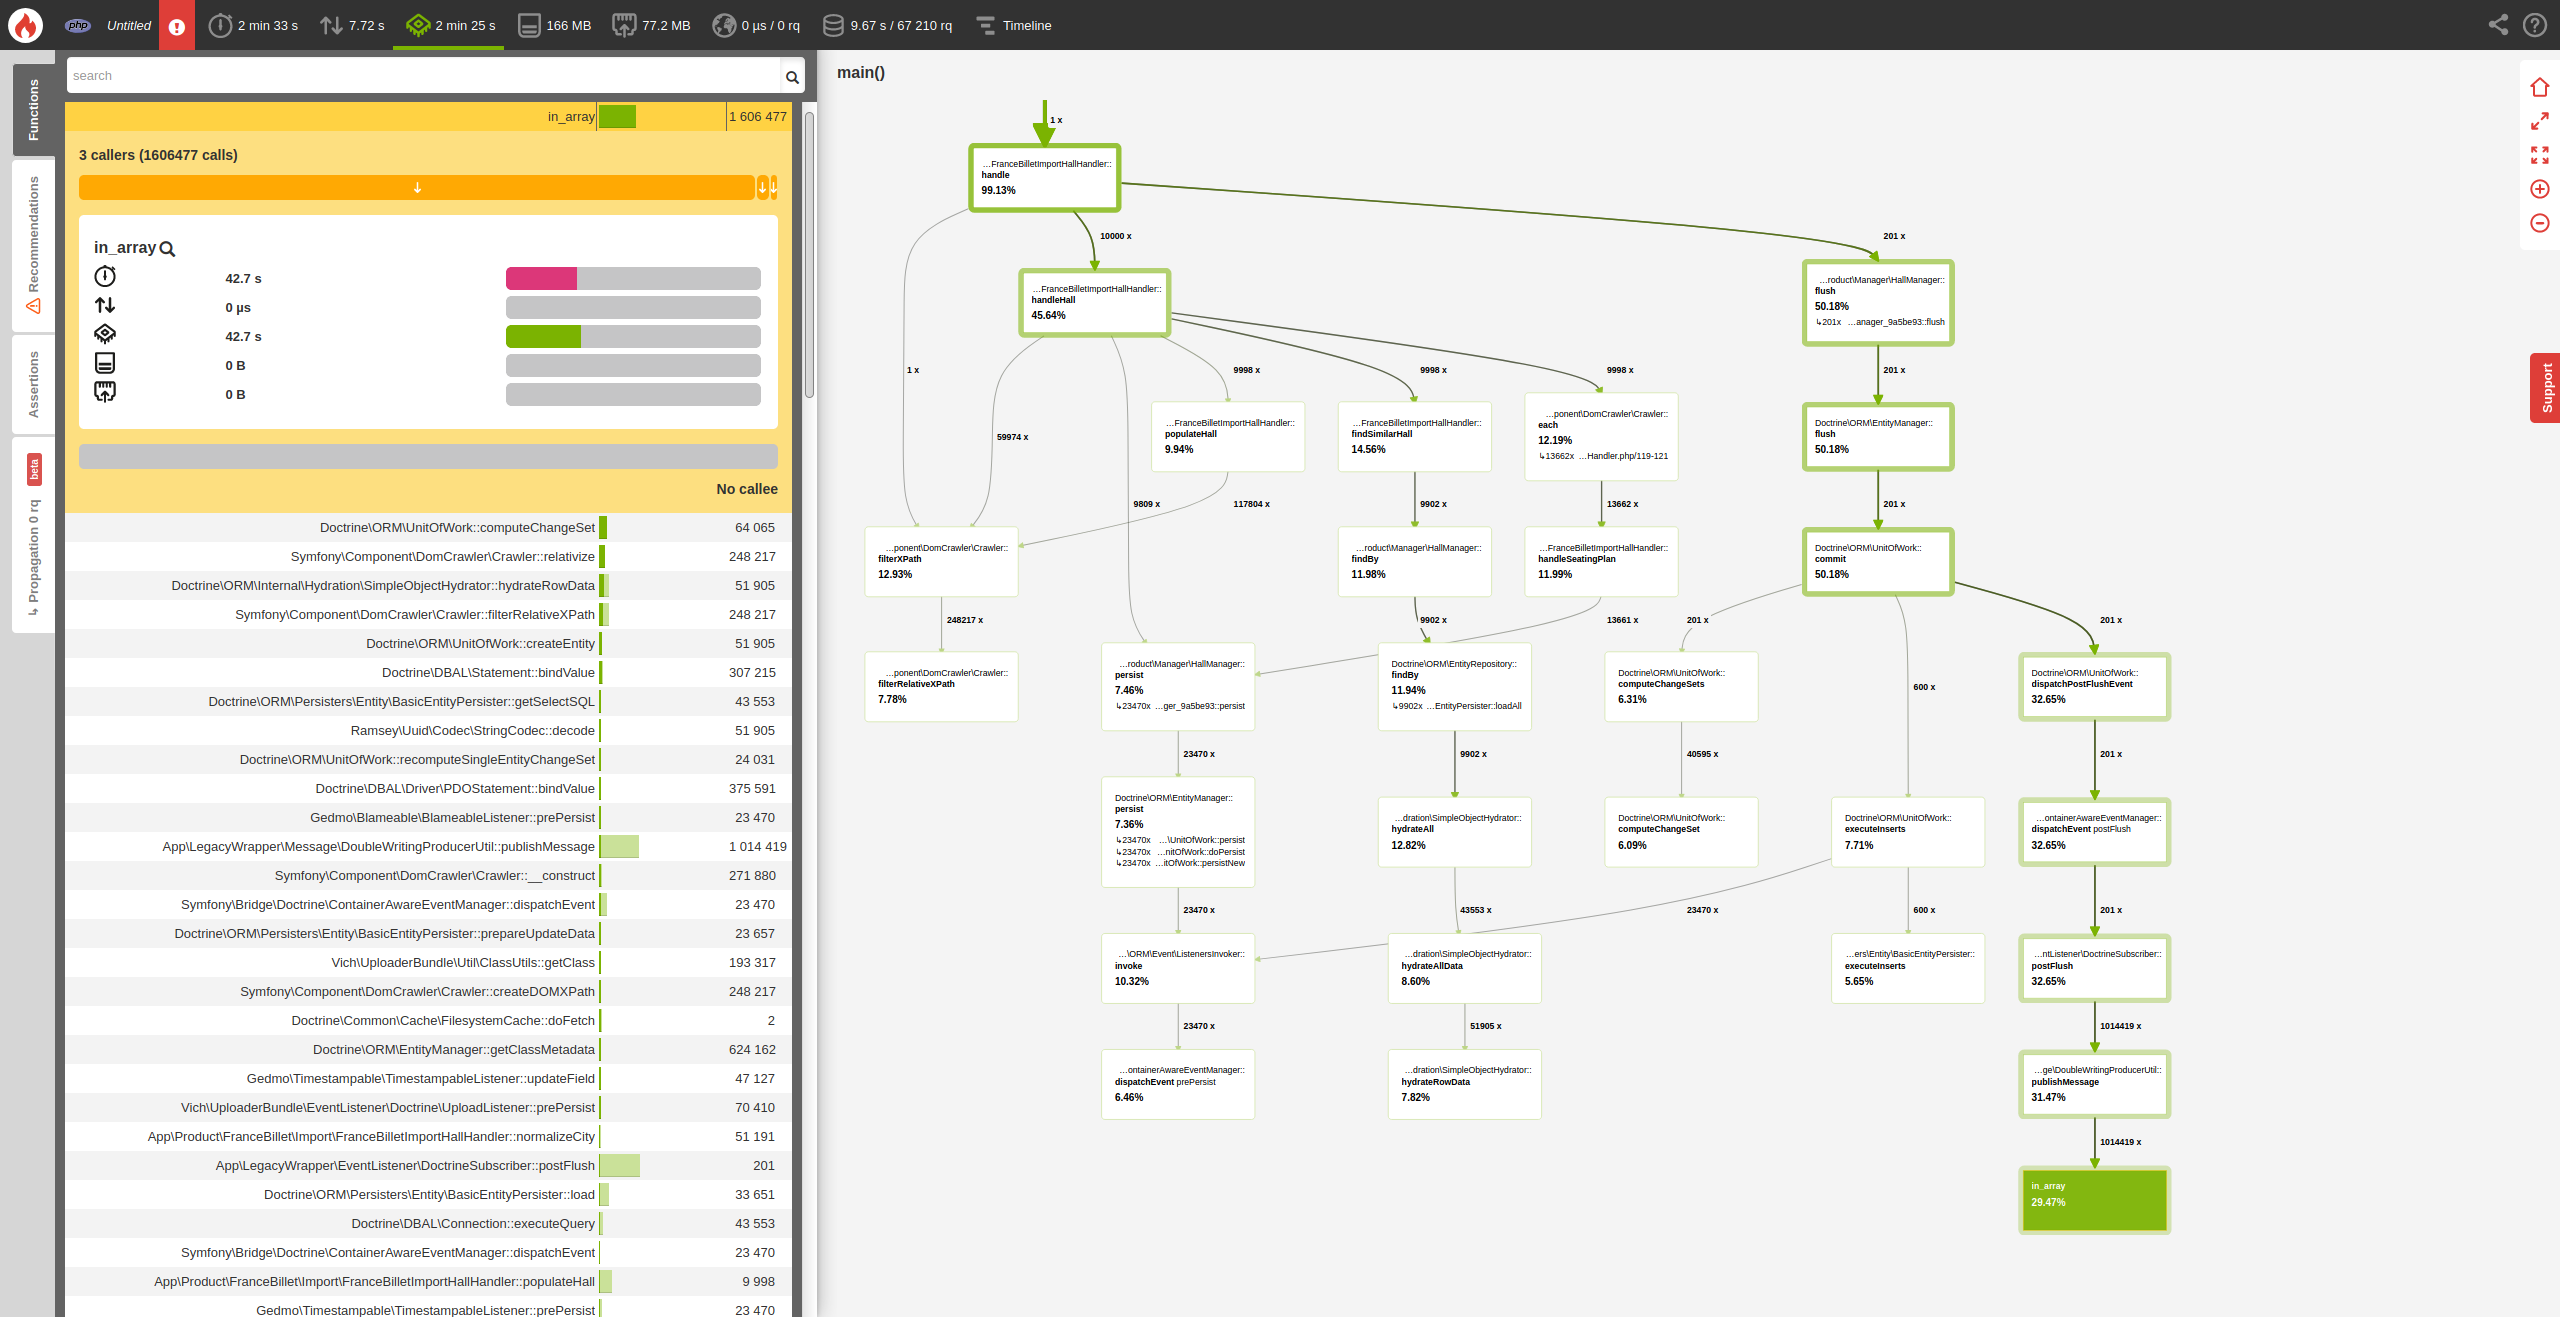Click the wall time clock icon for in_array
Image resolution: width=2560 pixels, height=1317 pixels.
[105, 276]
